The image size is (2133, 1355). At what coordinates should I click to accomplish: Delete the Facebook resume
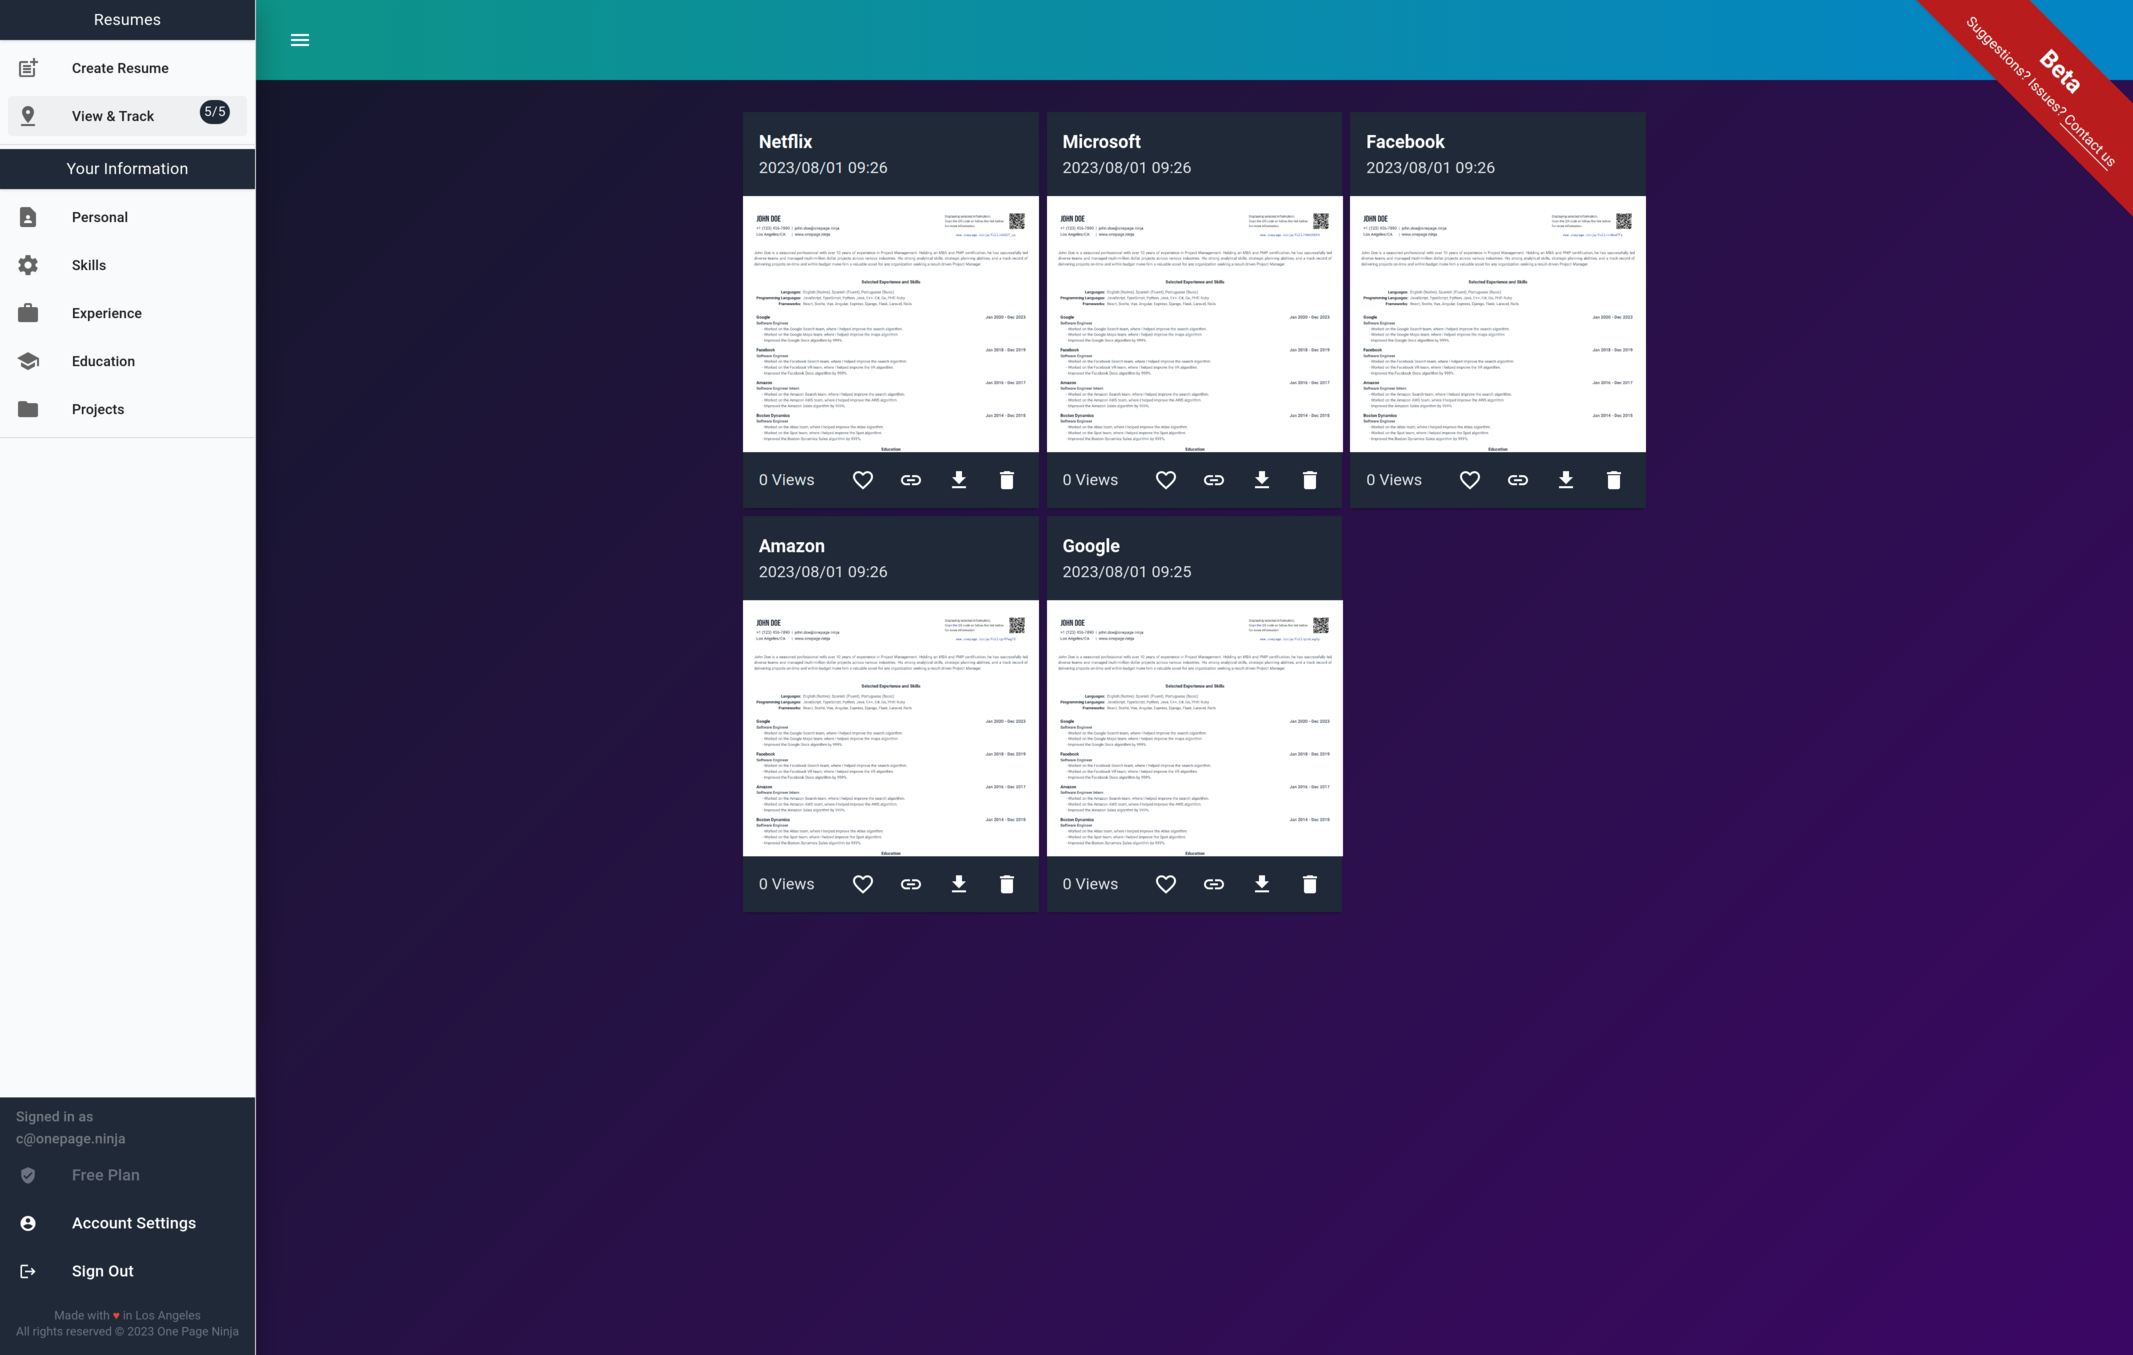[1613, 480]
